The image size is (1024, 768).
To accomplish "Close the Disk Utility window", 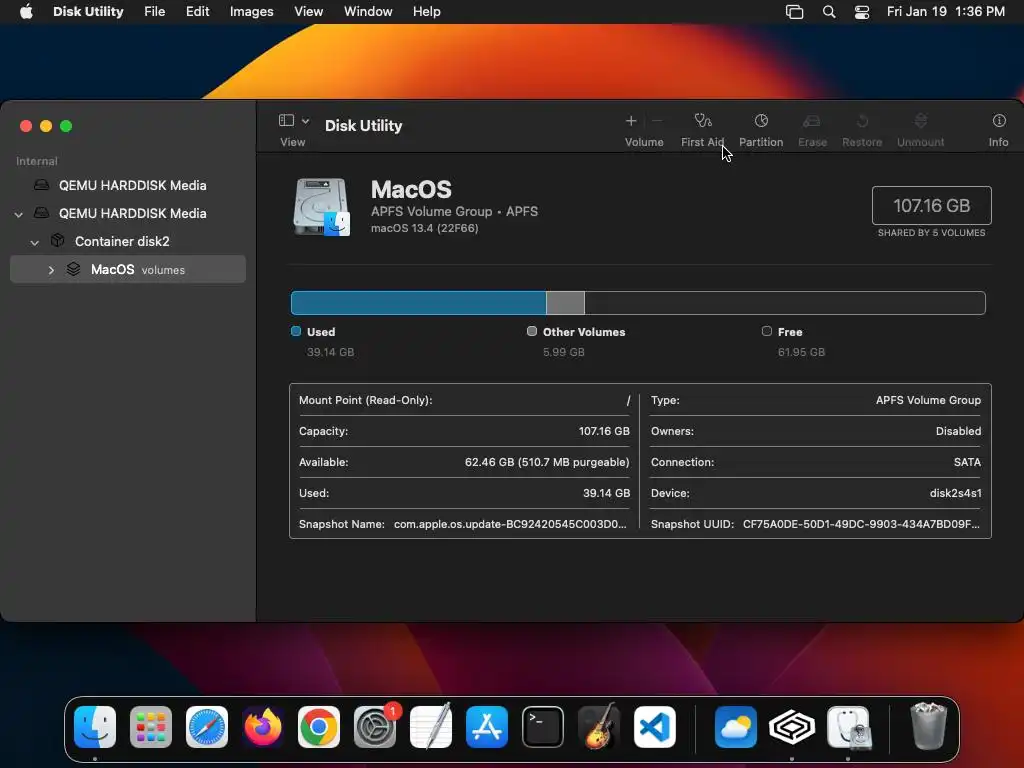I will click(26, 126).
